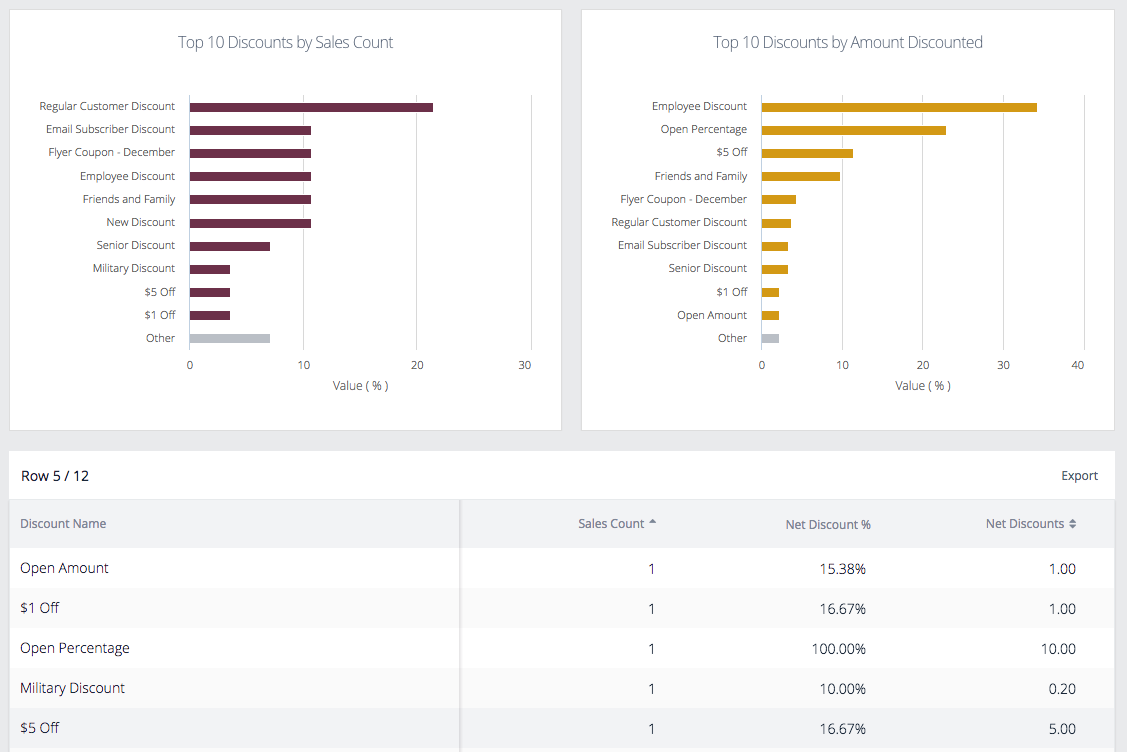The height and width of the screenshot is (752, 1127).
Task: Sort the table by Net Discount %
Action: [828, 523]
